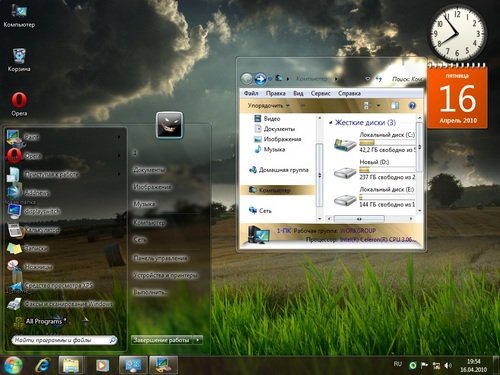Open Изображения in Start menu right pane

pos(152,187)
